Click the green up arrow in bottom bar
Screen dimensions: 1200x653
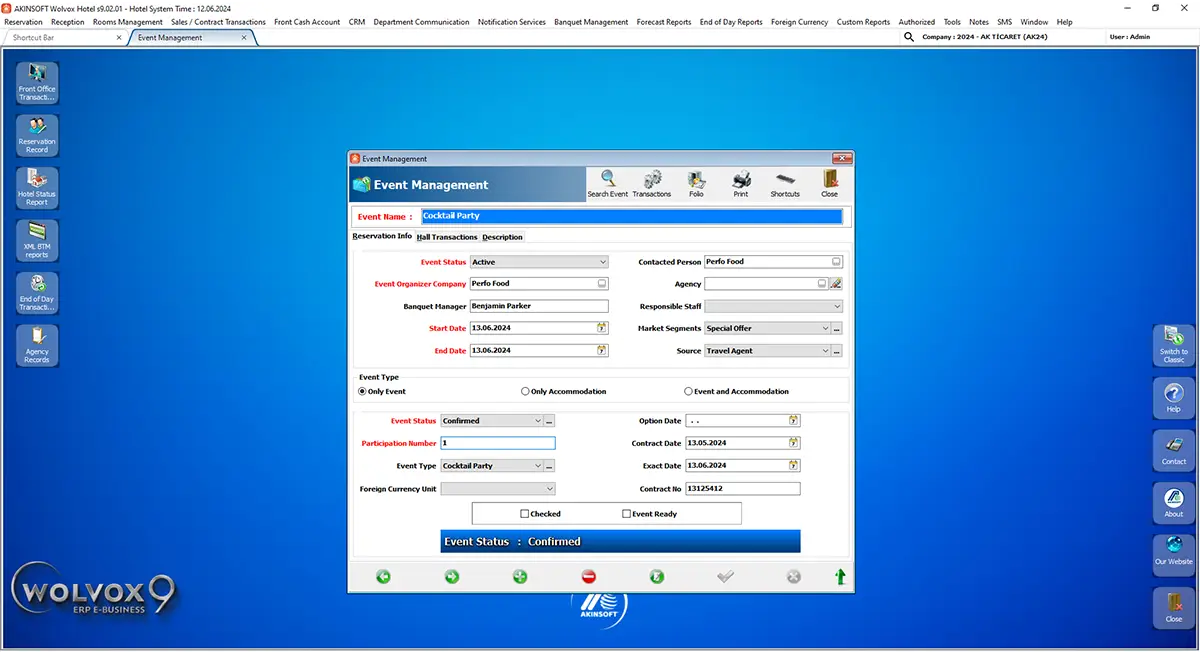(x=840, y=576)
